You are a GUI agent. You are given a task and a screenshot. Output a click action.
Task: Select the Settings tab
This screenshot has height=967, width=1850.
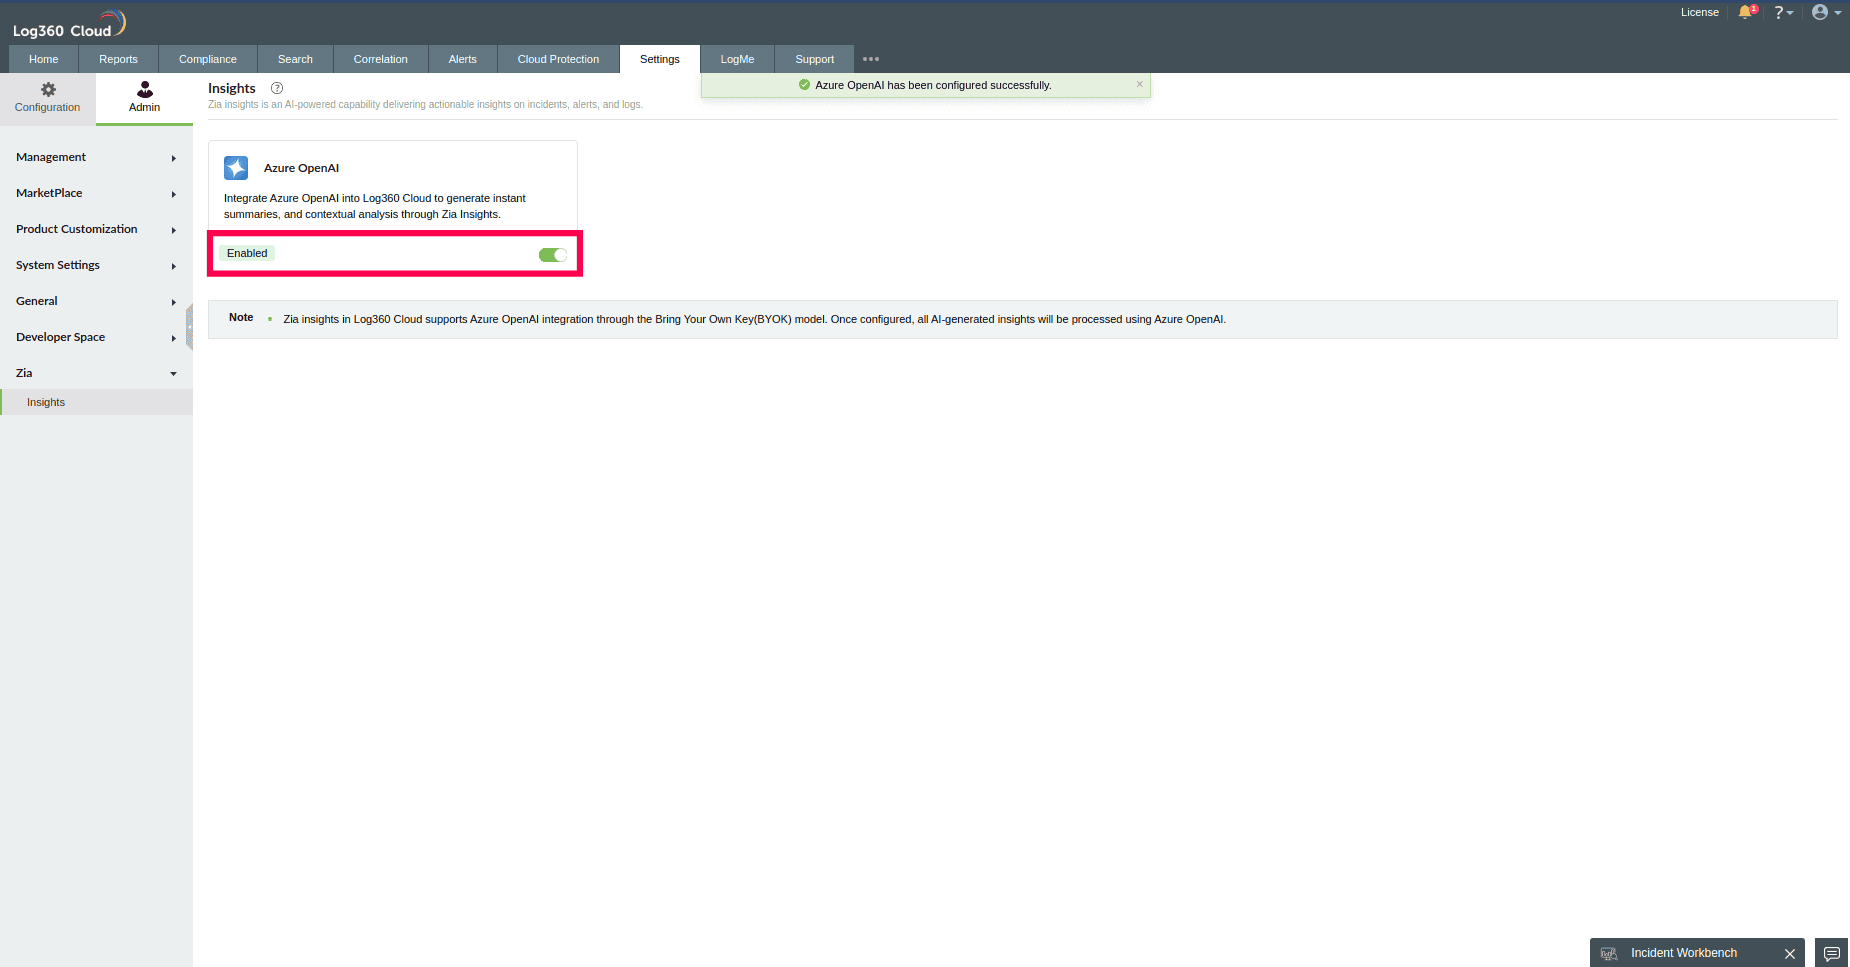[660, 59]
